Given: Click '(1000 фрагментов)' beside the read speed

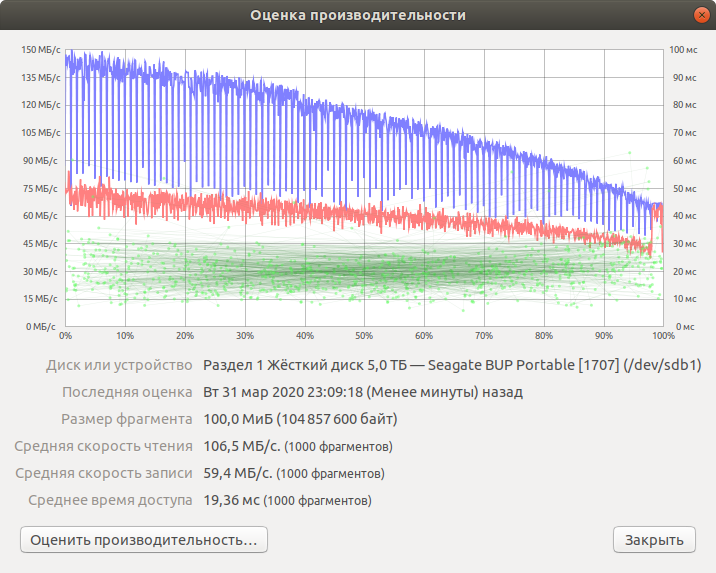Looking at the screenshot, I should pyautogui.click(x=338, y=447).
